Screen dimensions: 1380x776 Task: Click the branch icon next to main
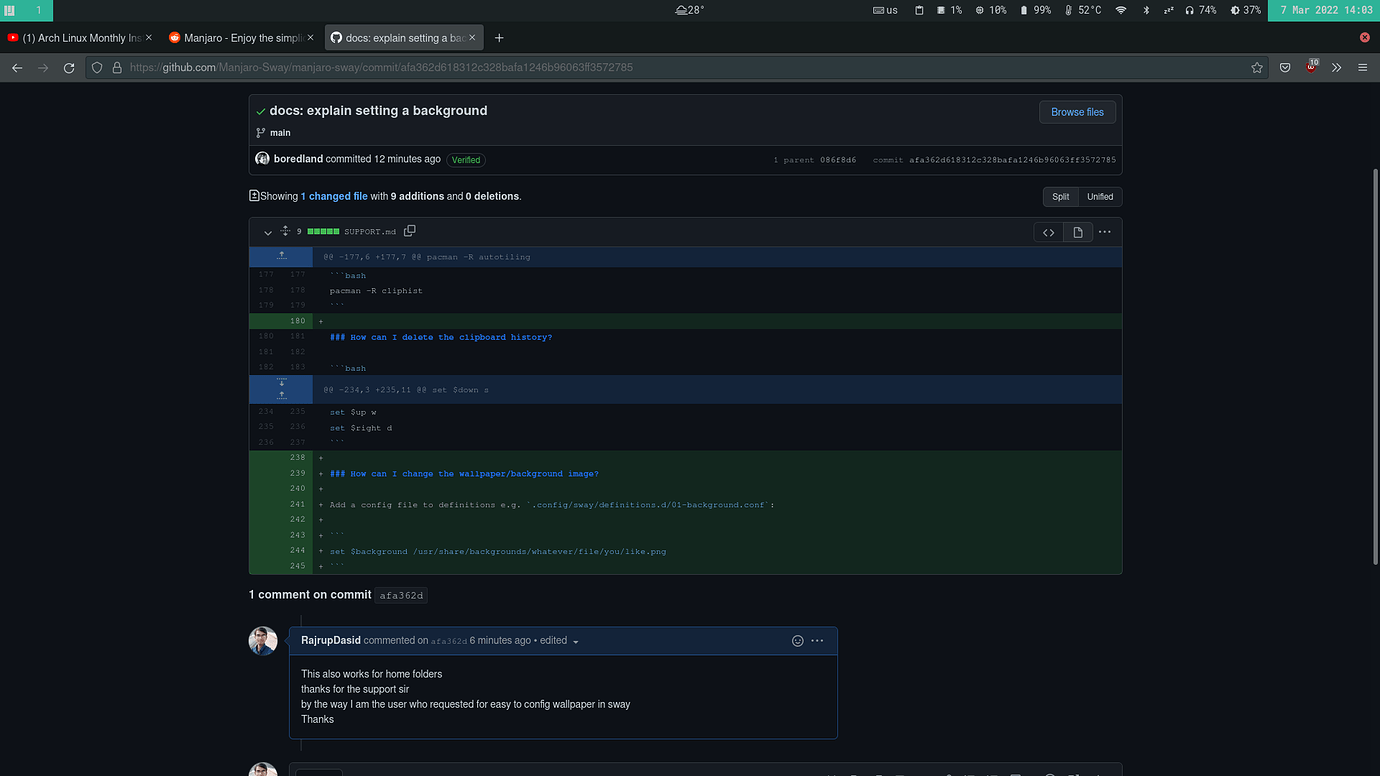[259, 132]
